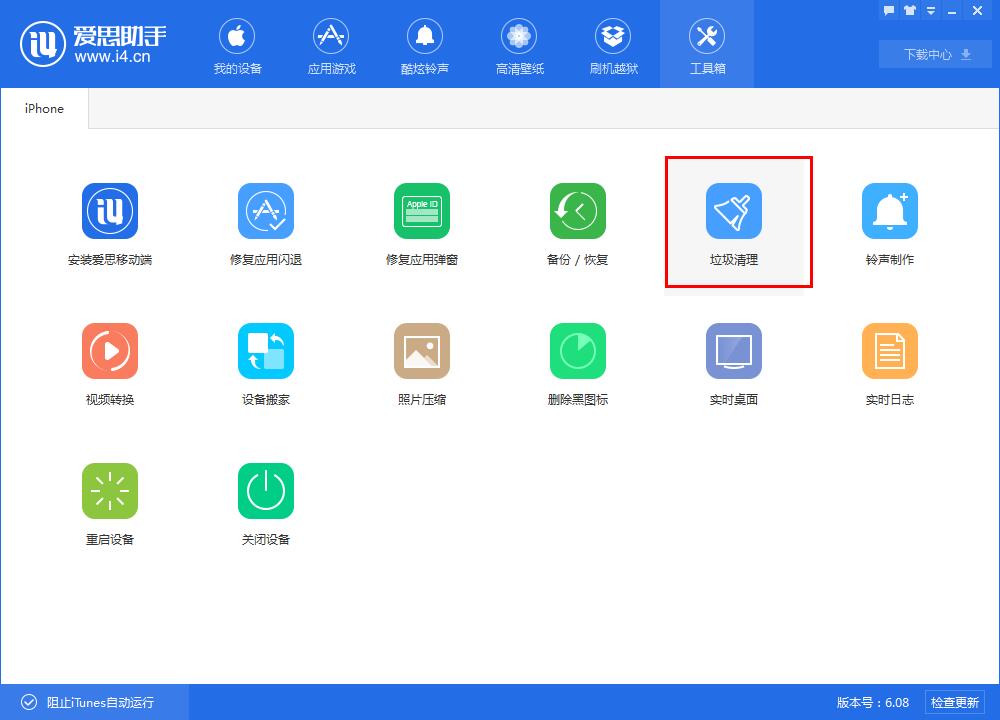Open the 下载中心 download center
This screenshot has width=1000, height=720.
(934, 54)
